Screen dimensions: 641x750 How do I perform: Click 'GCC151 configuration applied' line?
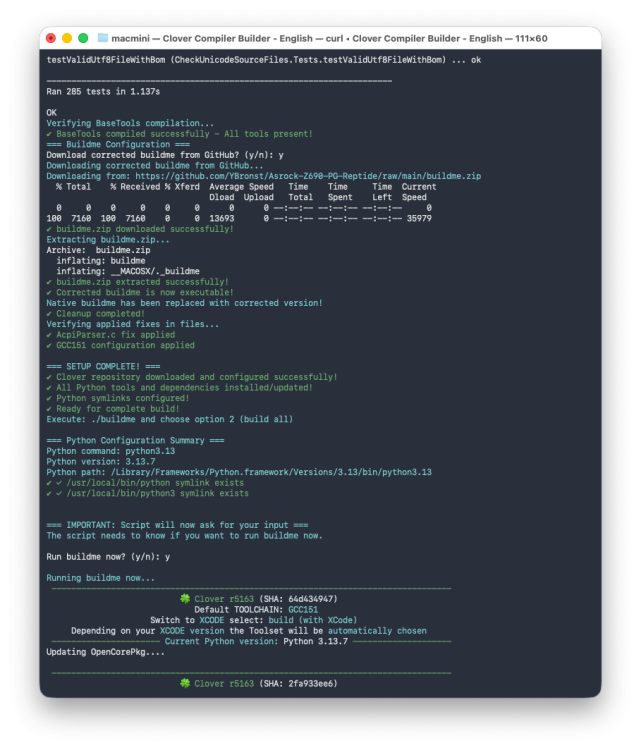tap(121, 345)
